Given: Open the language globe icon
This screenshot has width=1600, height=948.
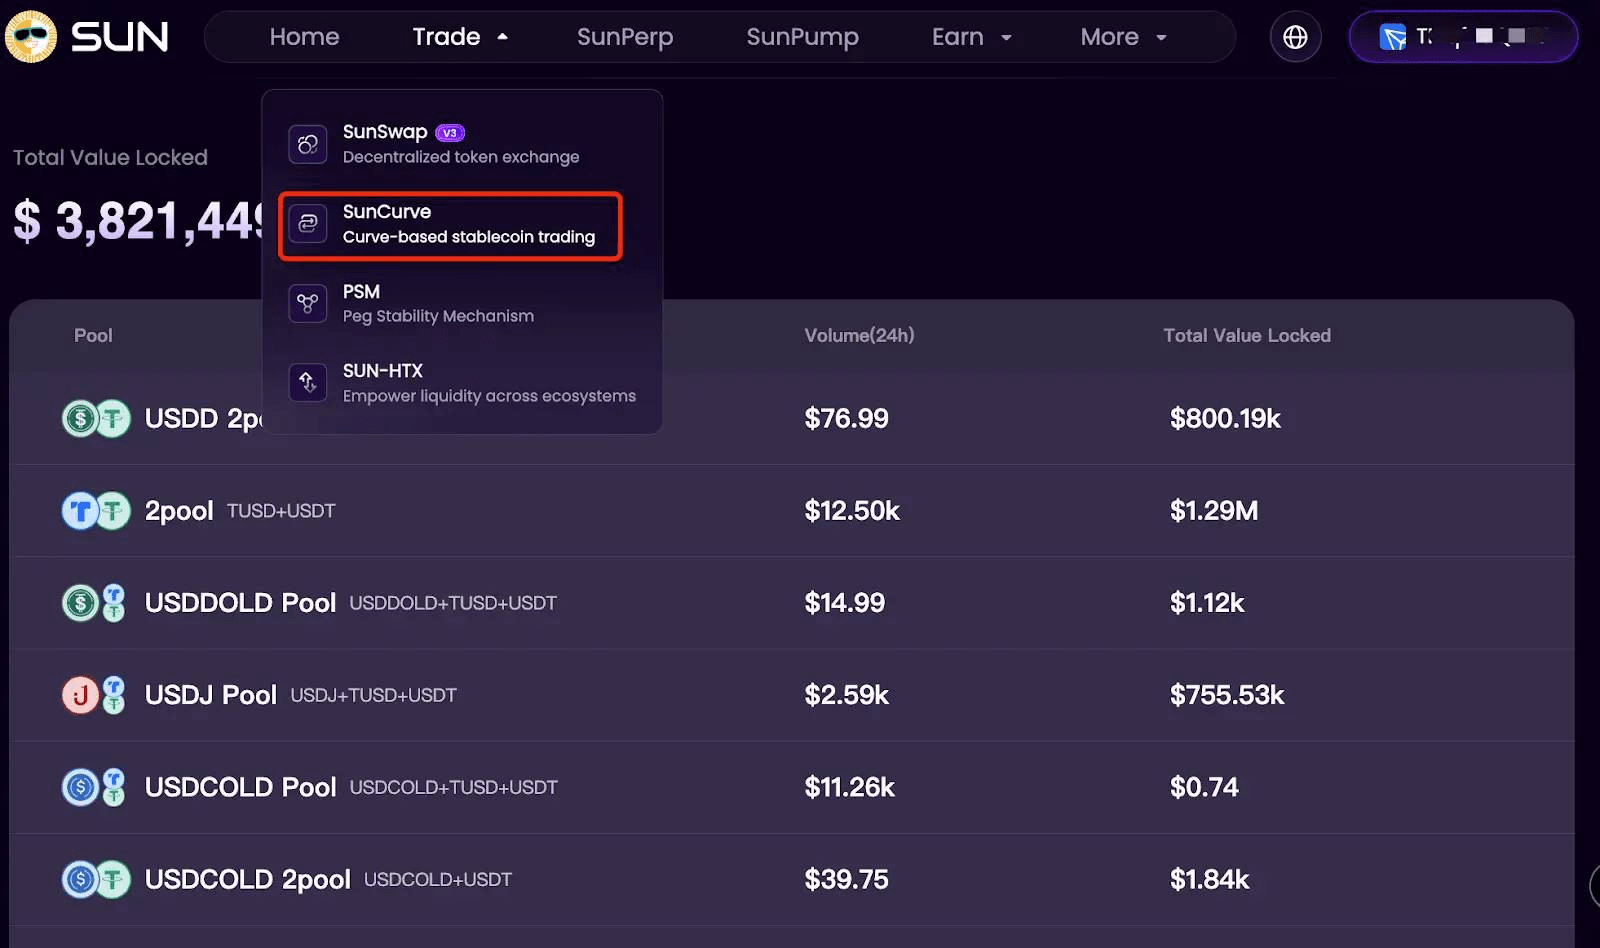Looking at the screenshot, I should (1295, 37).
